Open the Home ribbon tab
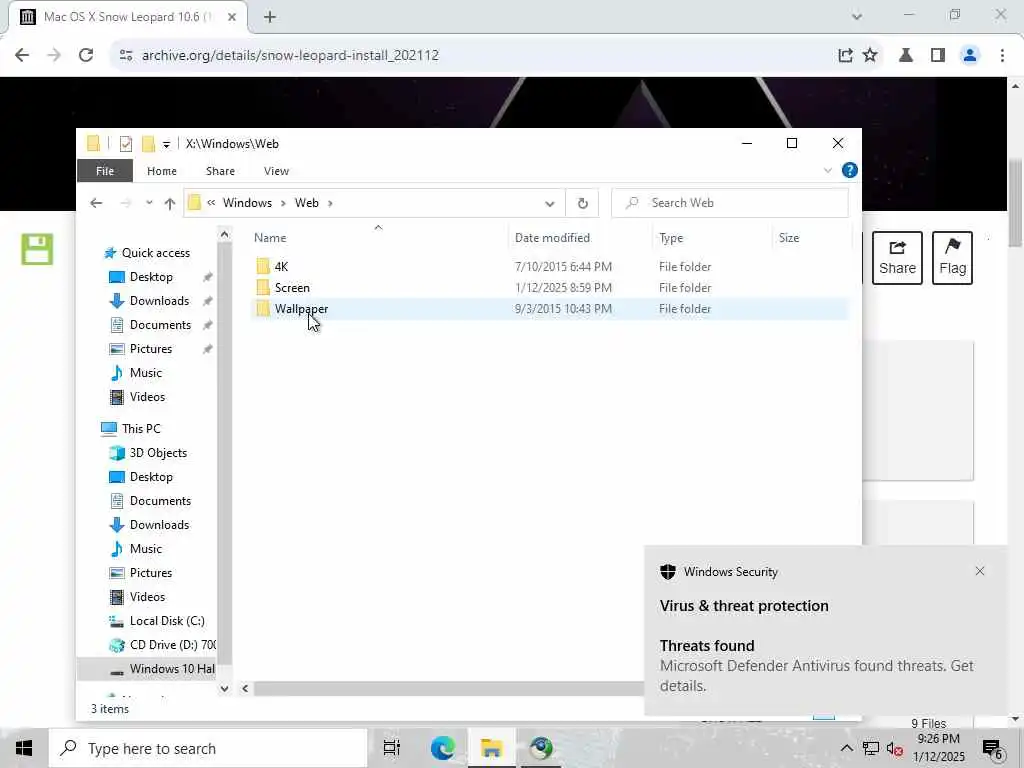The width and height of the screenshot is (1024, 768). pyautogui.click(x=161, y=171)
